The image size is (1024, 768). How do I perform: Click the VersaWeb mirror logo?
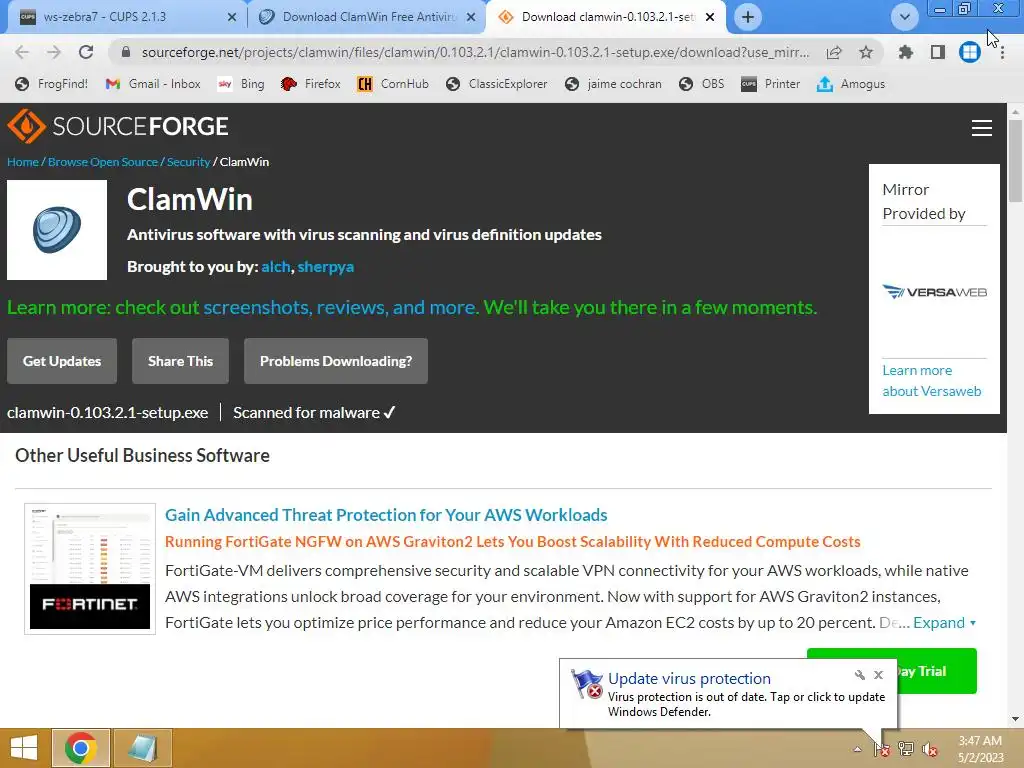point(934,291)
